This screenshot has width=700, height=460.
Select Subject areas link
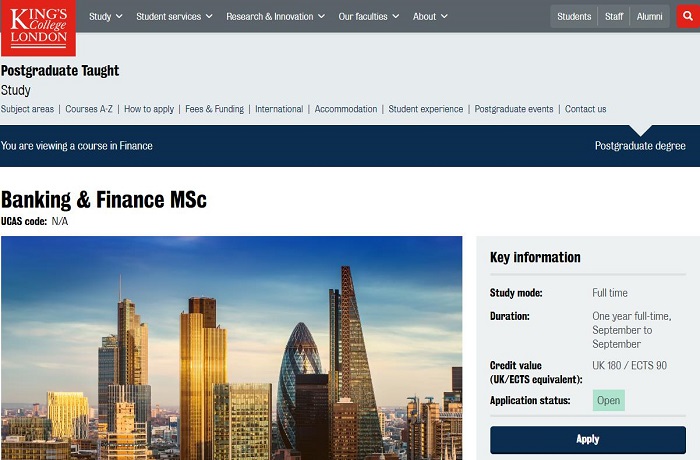click(x=27, y=109)
